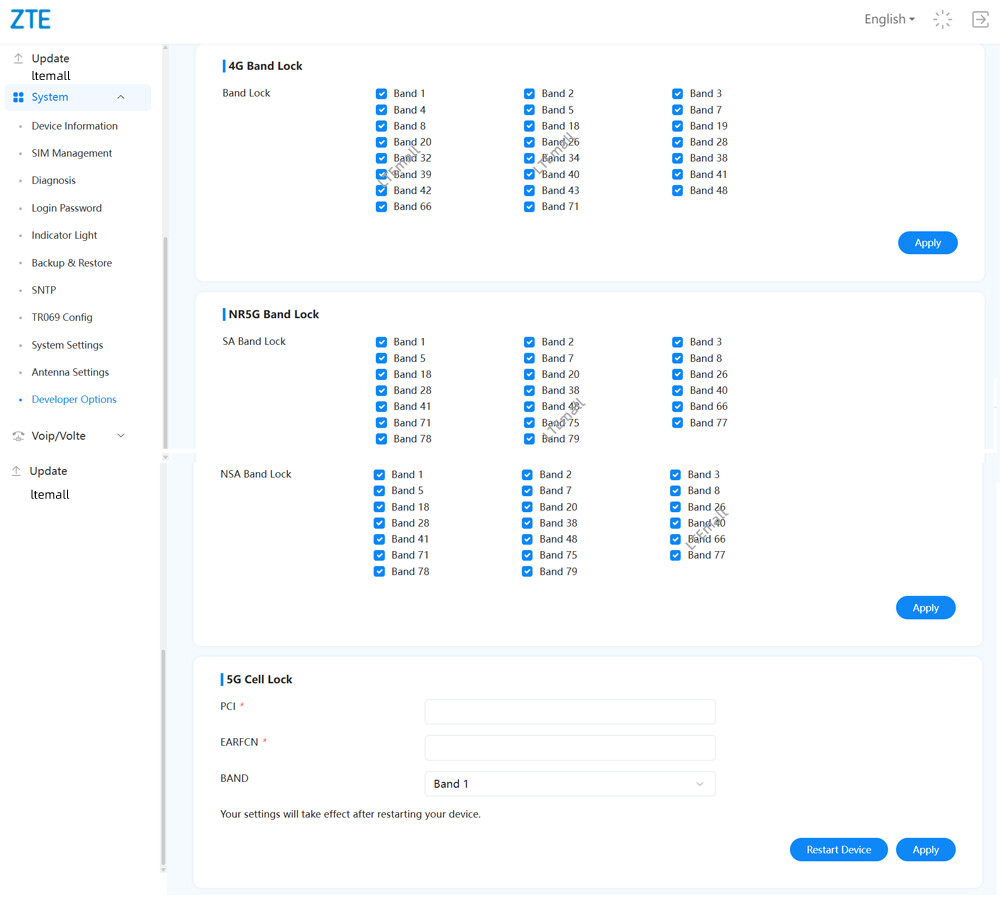Click the System grid icon in sidebar
The width and height of the screenshot is (1000, 905).
18,97
